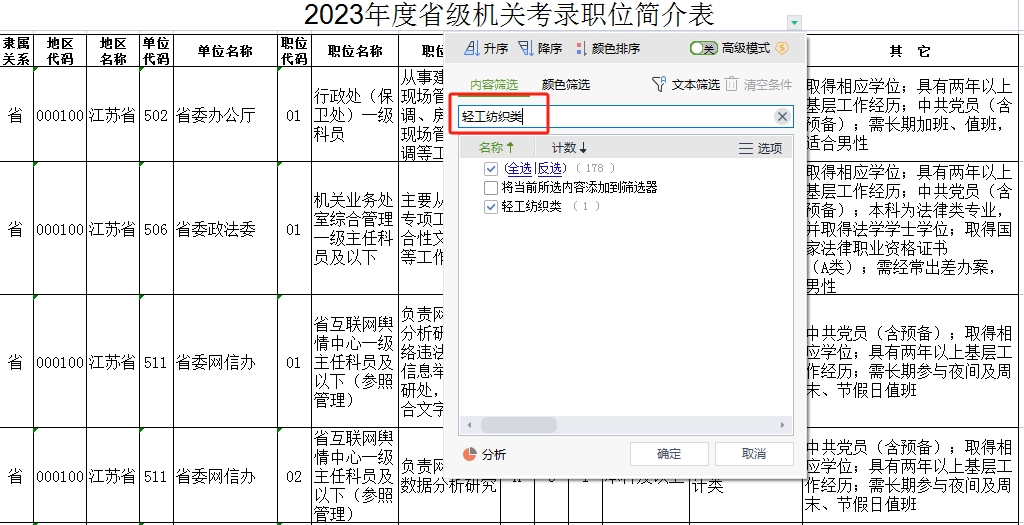Switch to the 颜色筛选 tab
1024x525 pixels.
click(566, 84)
